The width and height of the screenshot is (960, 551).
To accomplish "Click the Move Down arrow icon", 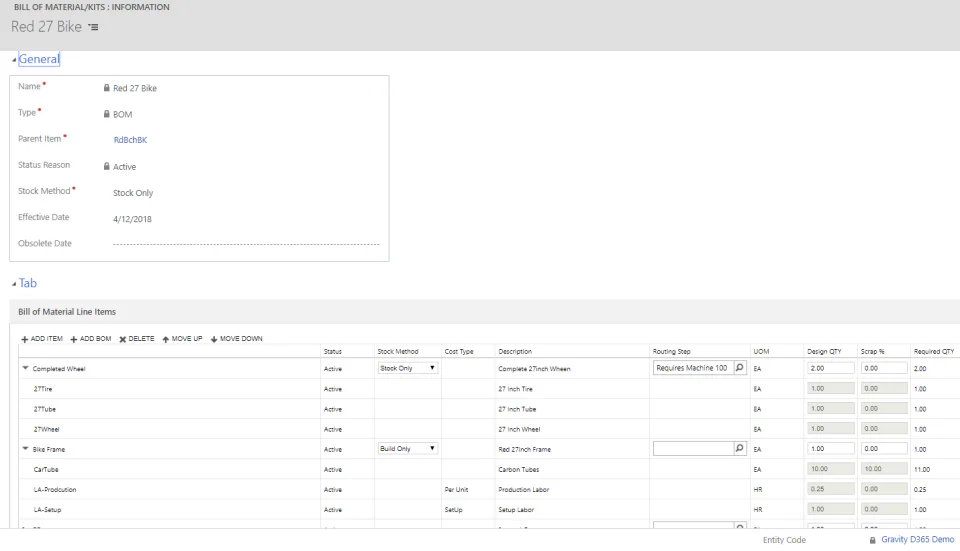I will (x=214, y=339).
